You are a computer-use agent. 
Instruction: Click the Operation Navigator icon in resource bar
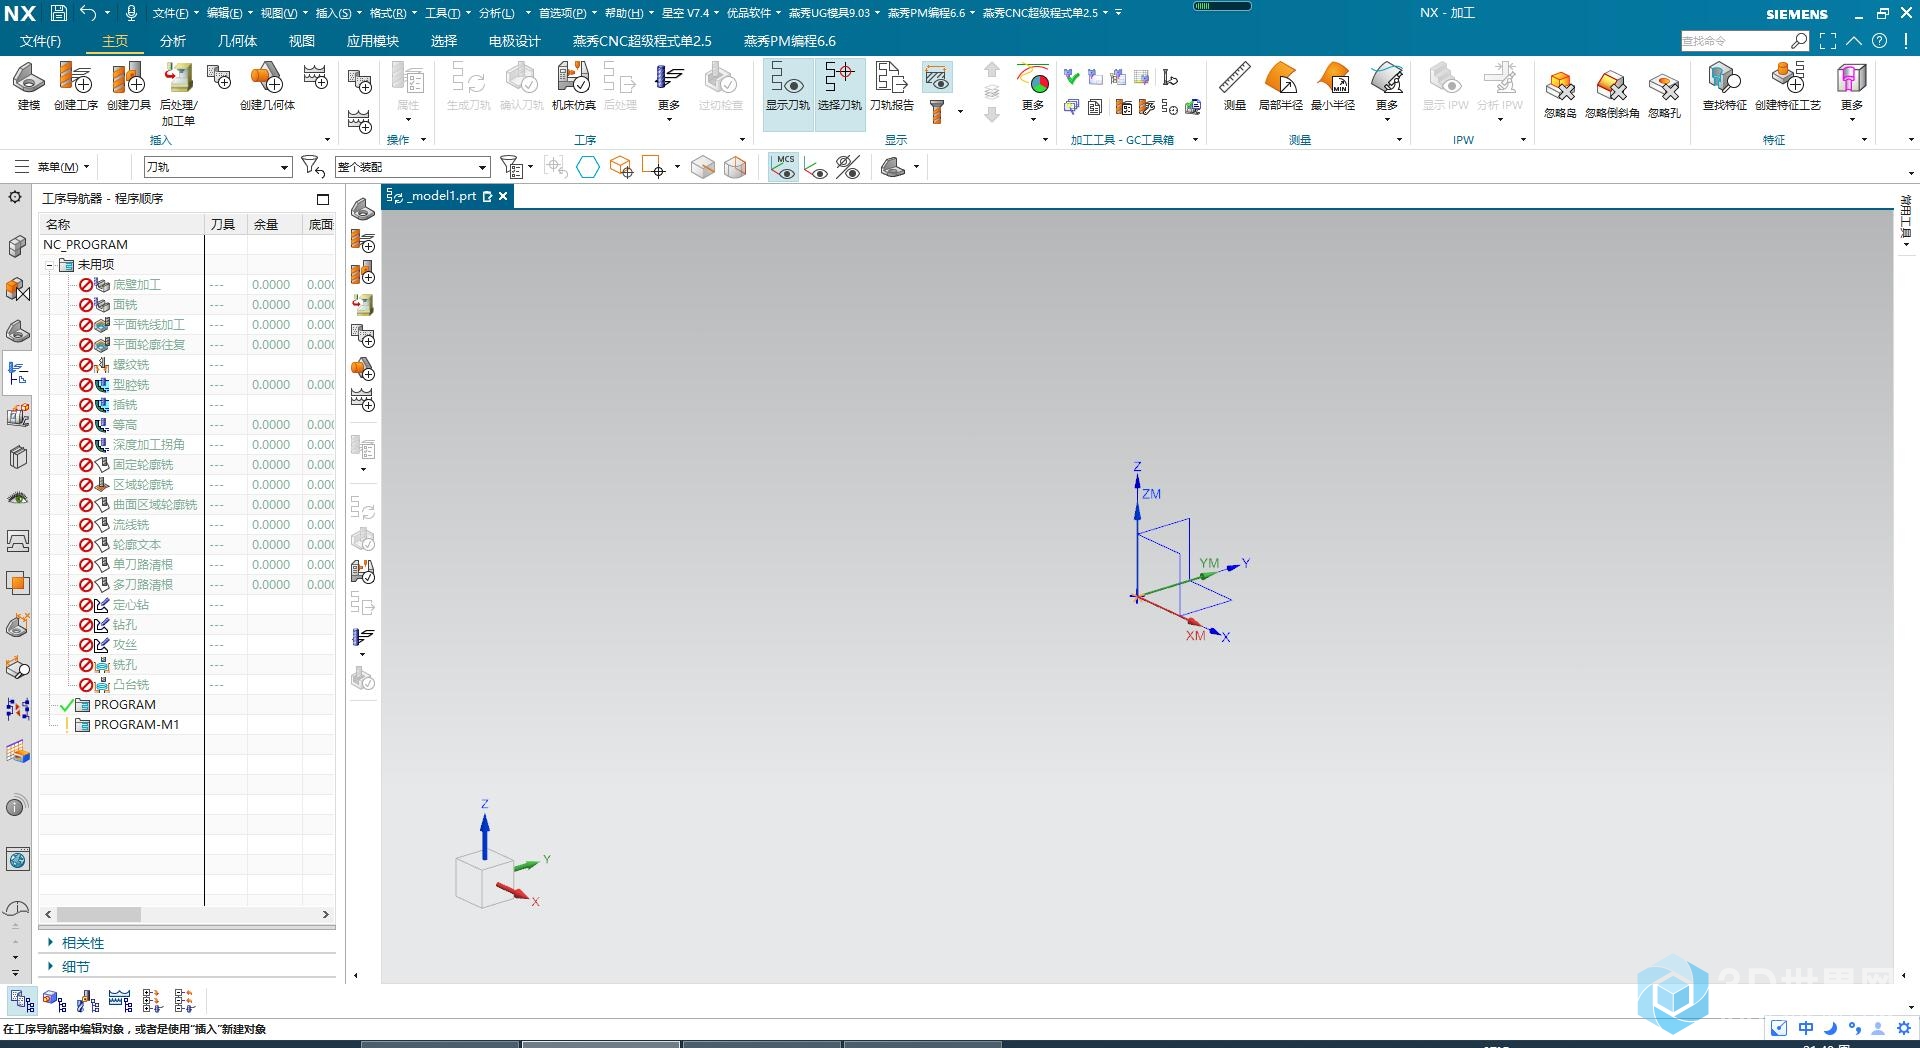coord(17,373)
